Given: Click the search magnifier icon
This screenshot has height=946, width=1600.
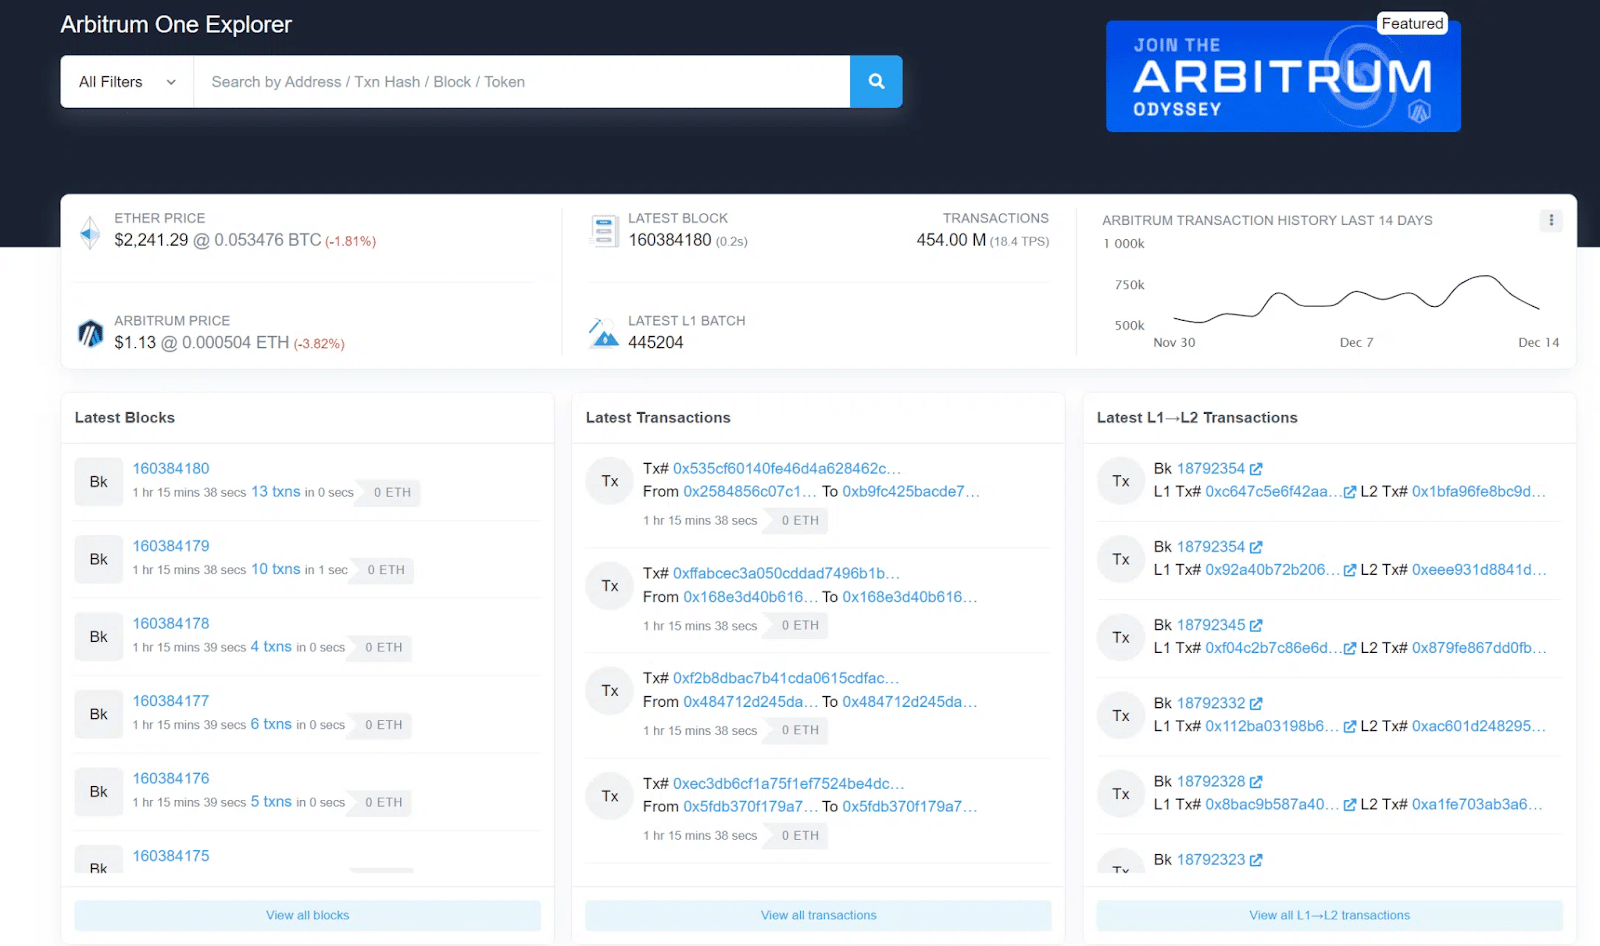Looking at the screenshot, I should 875,81.
